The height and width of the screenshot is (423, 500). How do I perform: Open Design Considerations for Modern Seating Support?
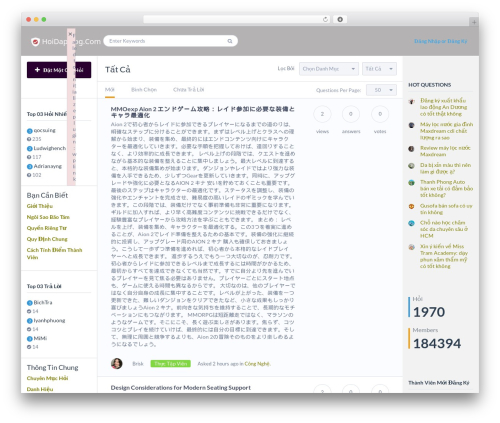click(x=181, y=388)
